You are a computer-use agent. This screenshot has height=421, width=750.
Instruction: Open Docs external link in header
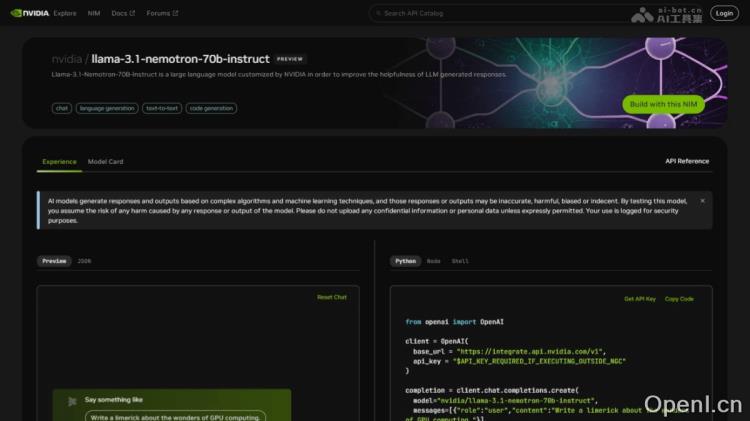[x=122, y=13]
